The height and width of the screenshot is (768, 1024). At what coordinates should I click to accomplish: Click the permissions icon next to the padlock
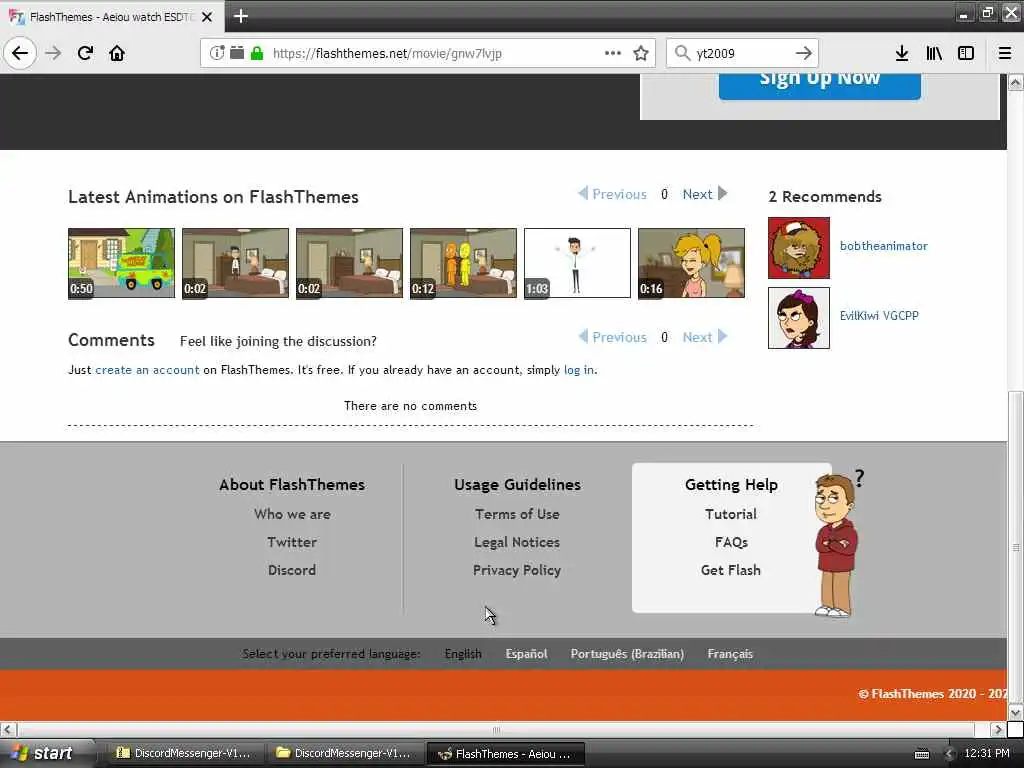coord(237,53)
